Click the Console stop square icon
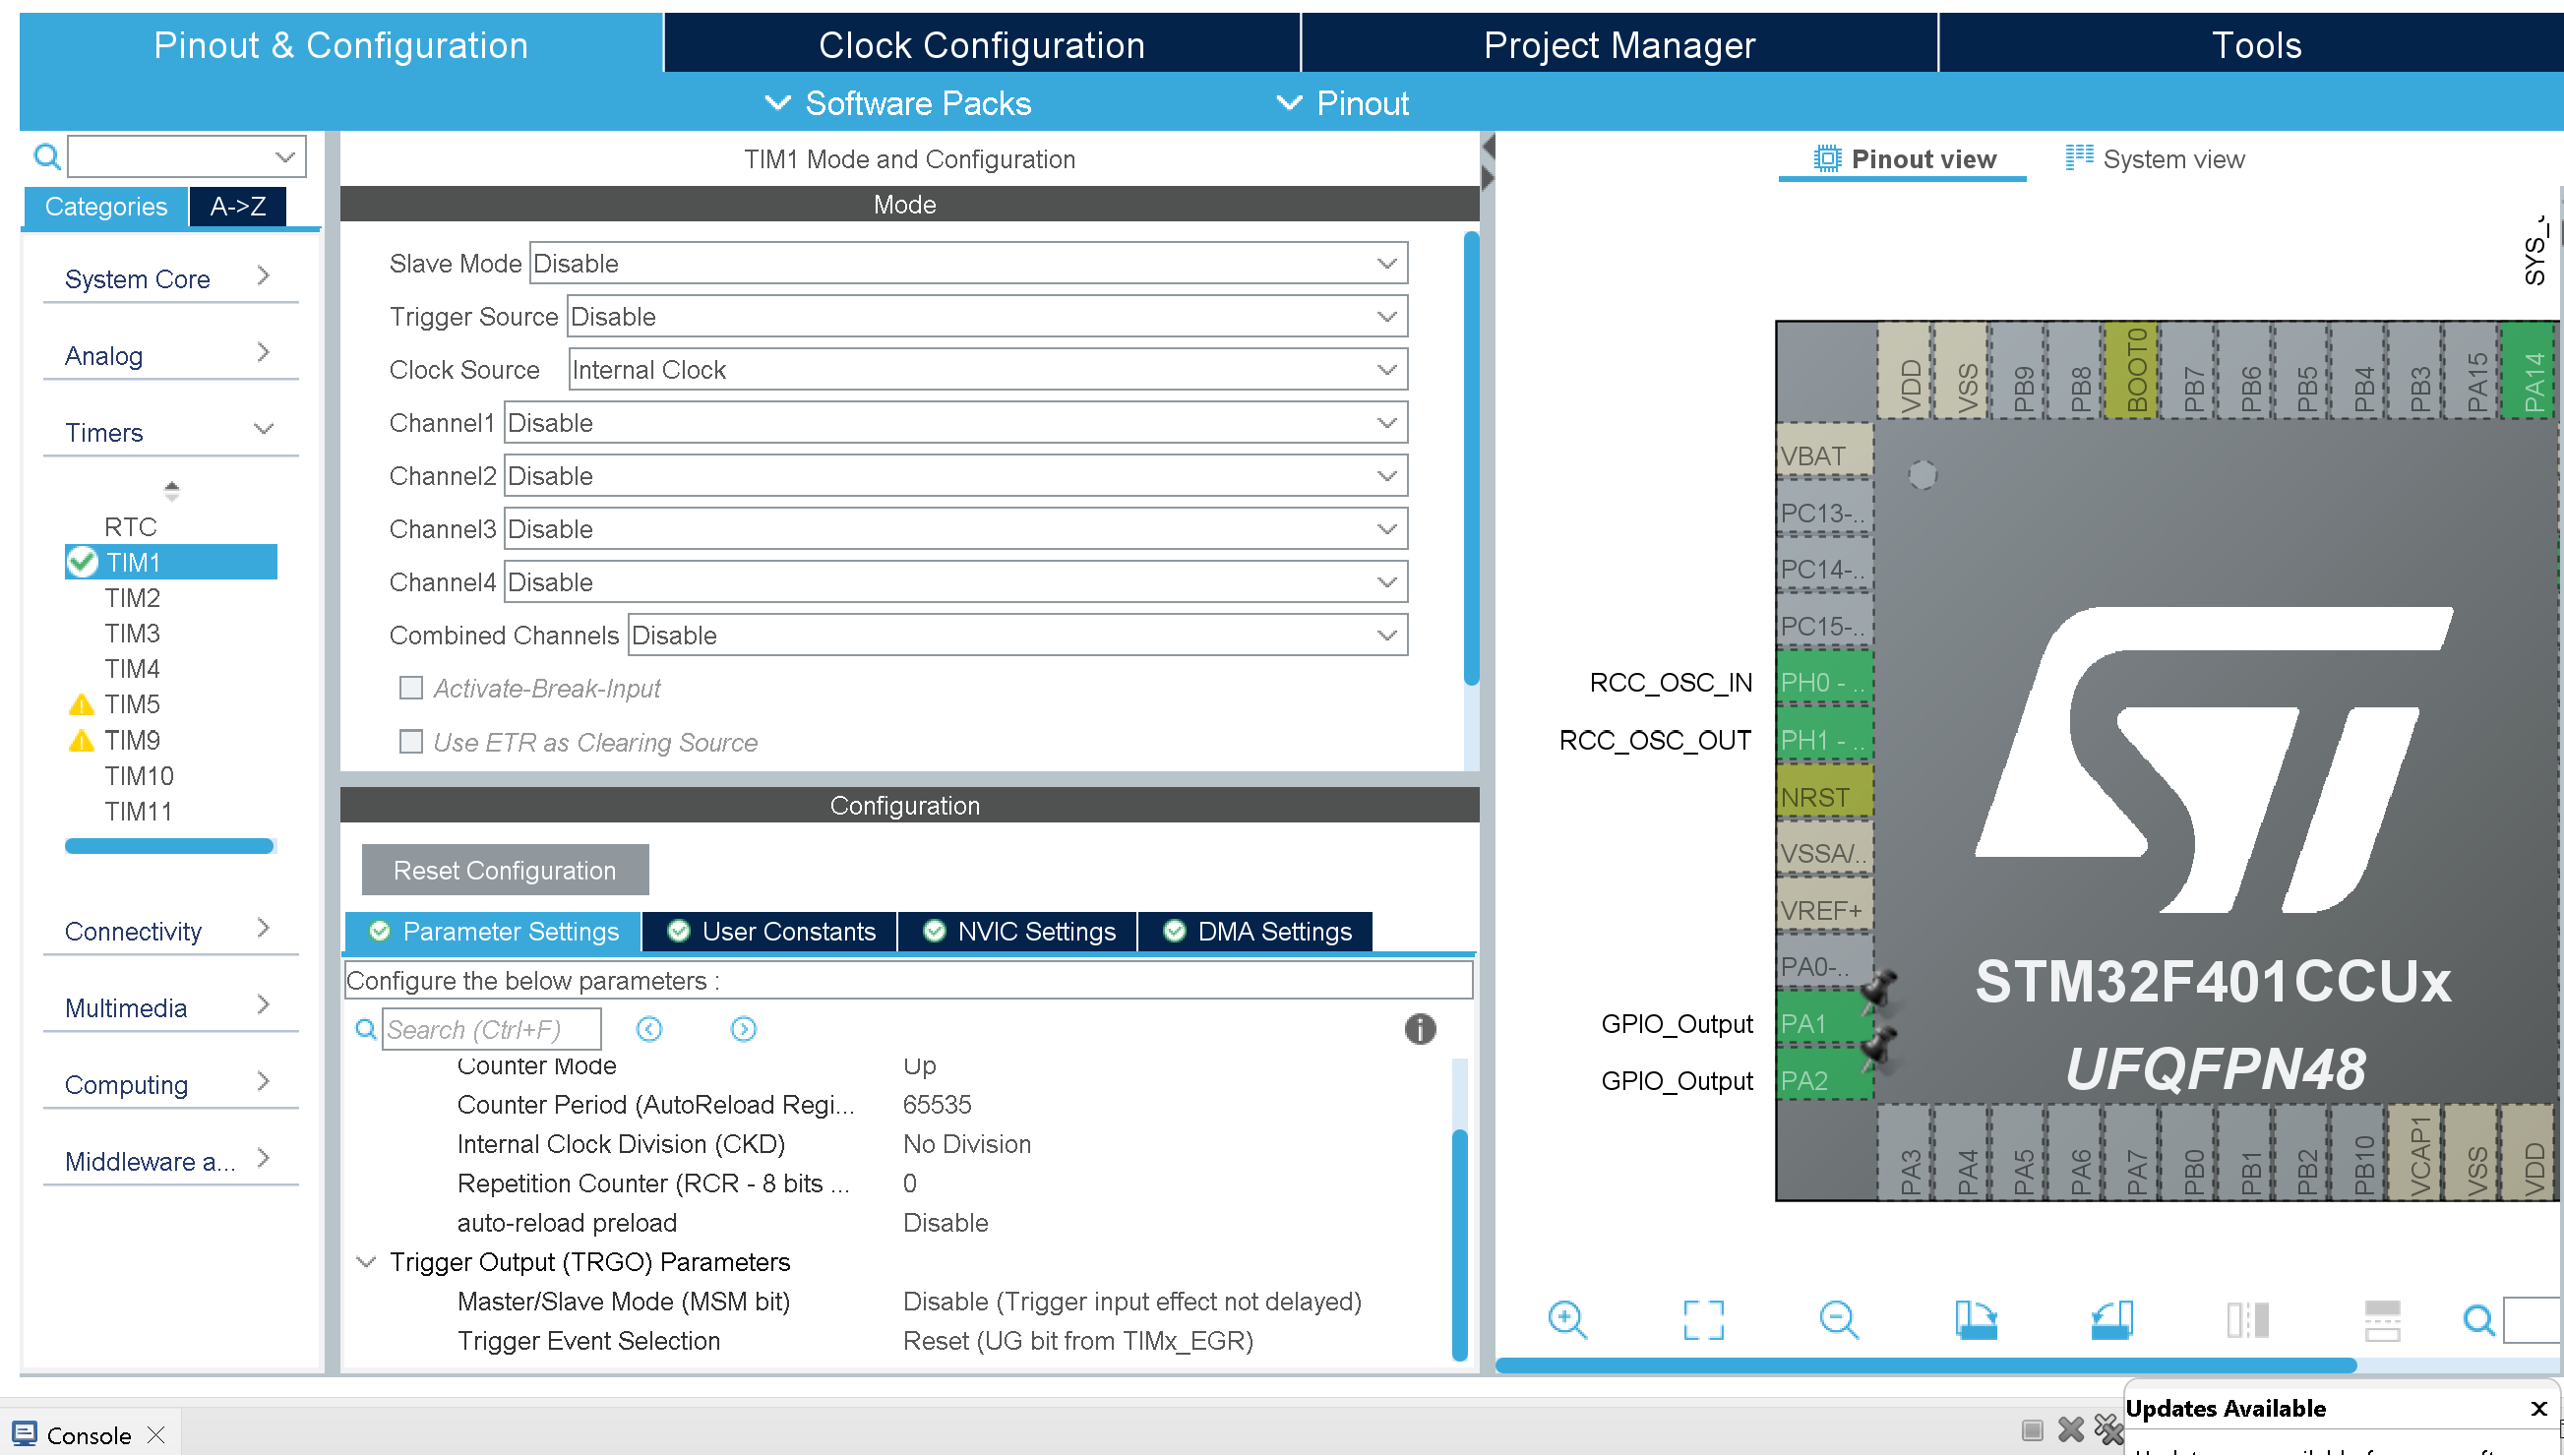 click(2031, 1431)
